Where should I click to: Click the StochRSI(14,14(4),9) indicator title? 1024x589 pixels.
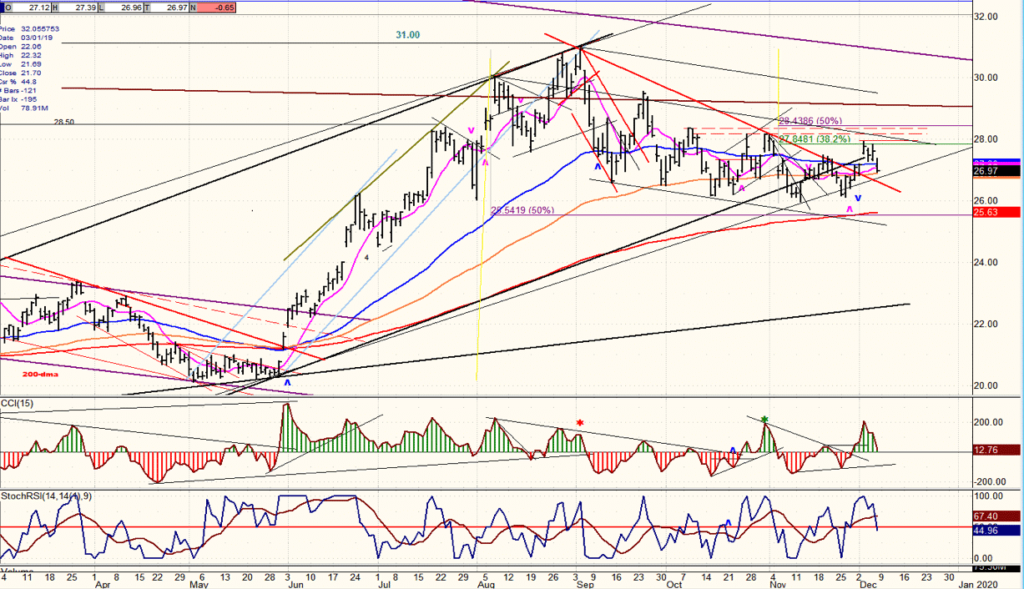pyautogui.click(x=46, y=496)
